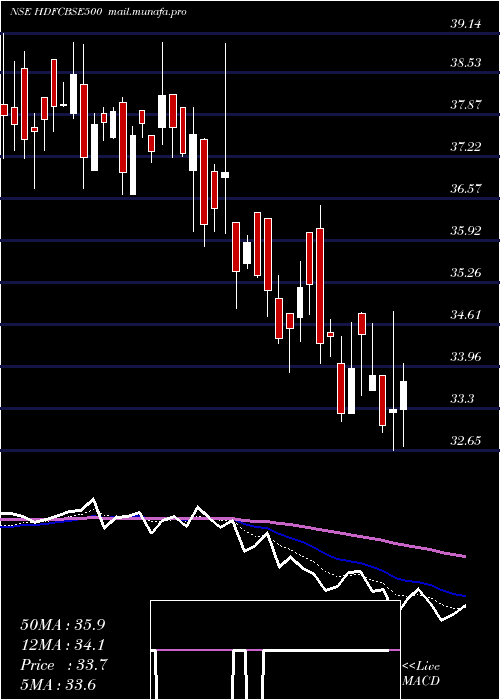Select the 35.92 price axis label
This screenshot has width=500, height=700.
point(466,231)
